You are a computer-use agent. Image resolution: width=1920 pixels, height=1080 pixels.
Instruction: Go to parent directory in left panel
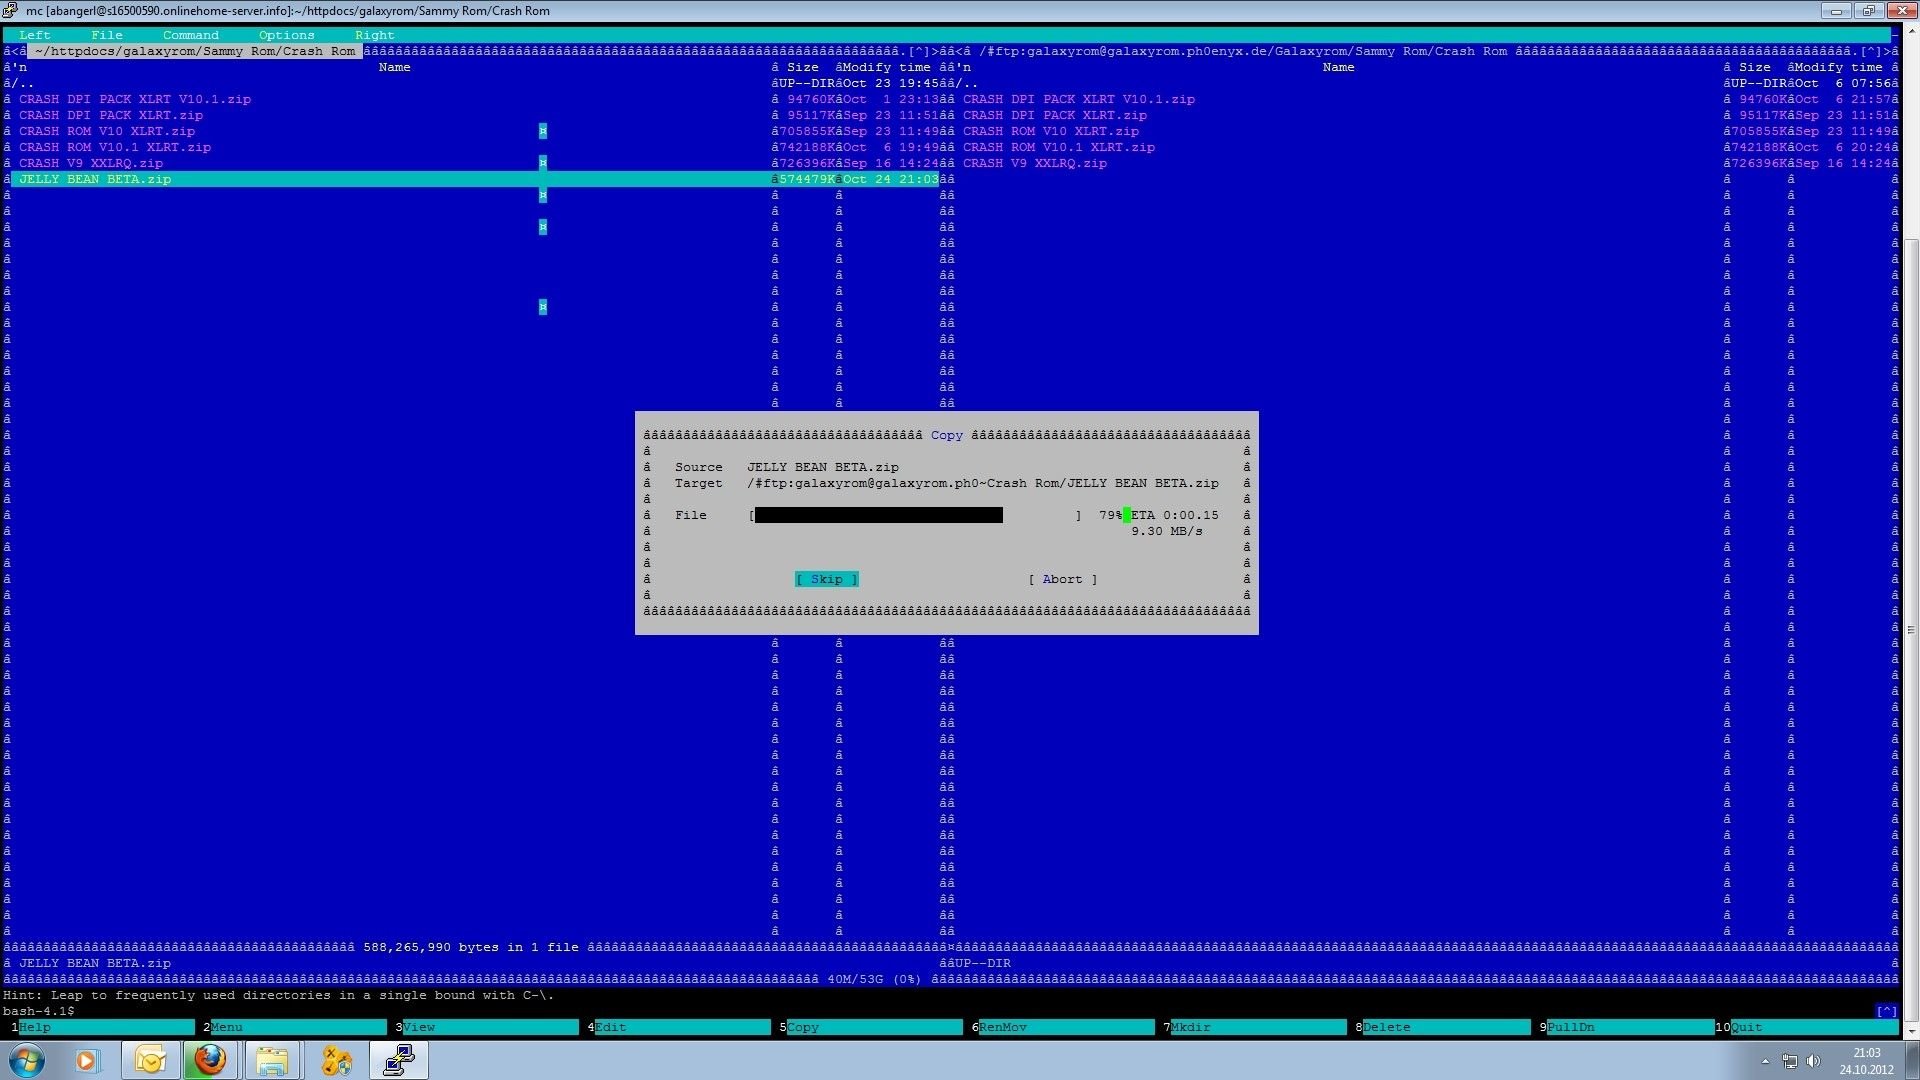tap(23, 83)
